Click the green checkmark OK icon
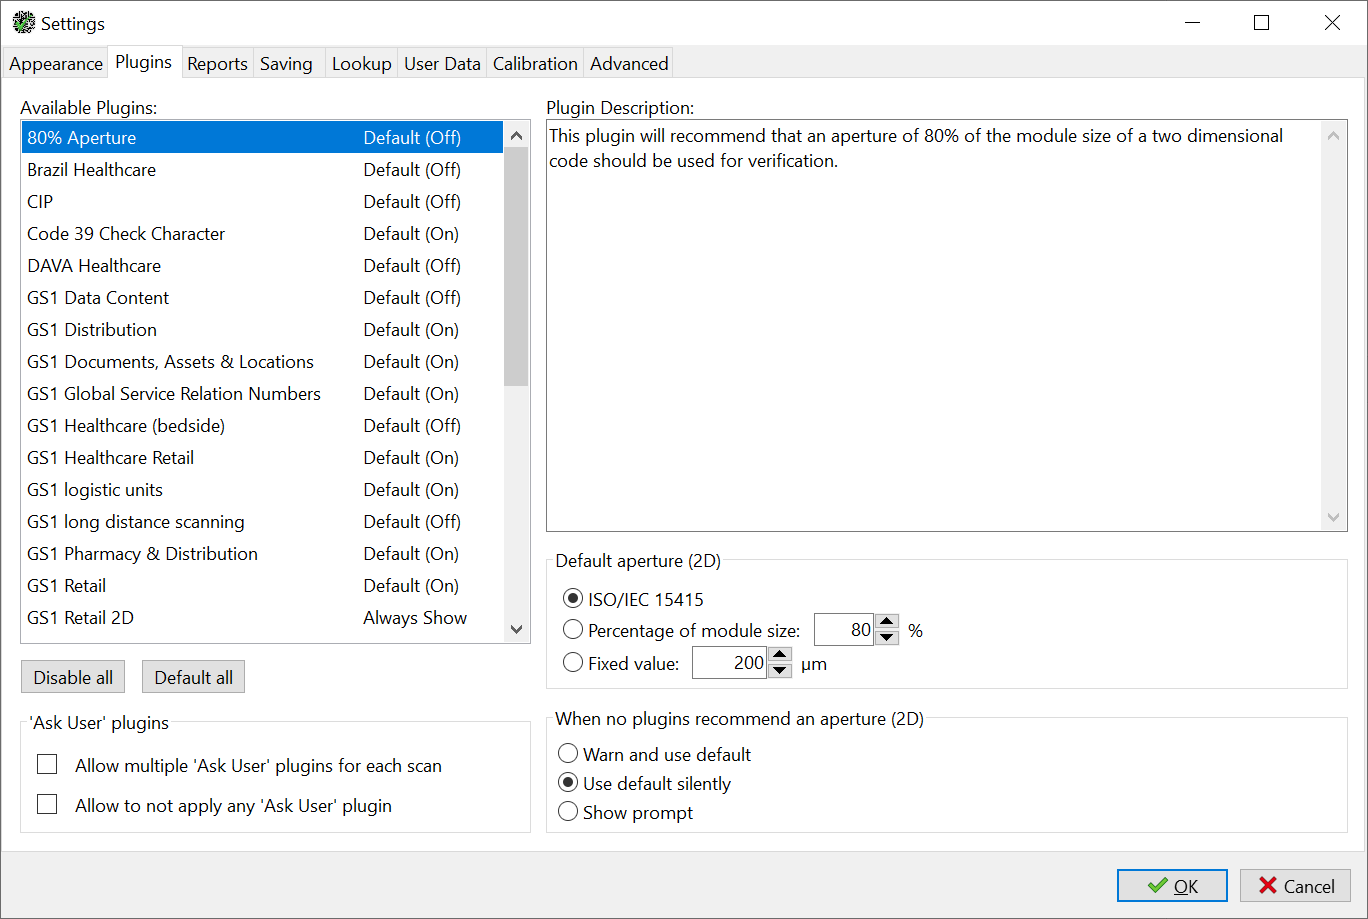Screen dimensions: 1368x919 (x=1156, y=885)
